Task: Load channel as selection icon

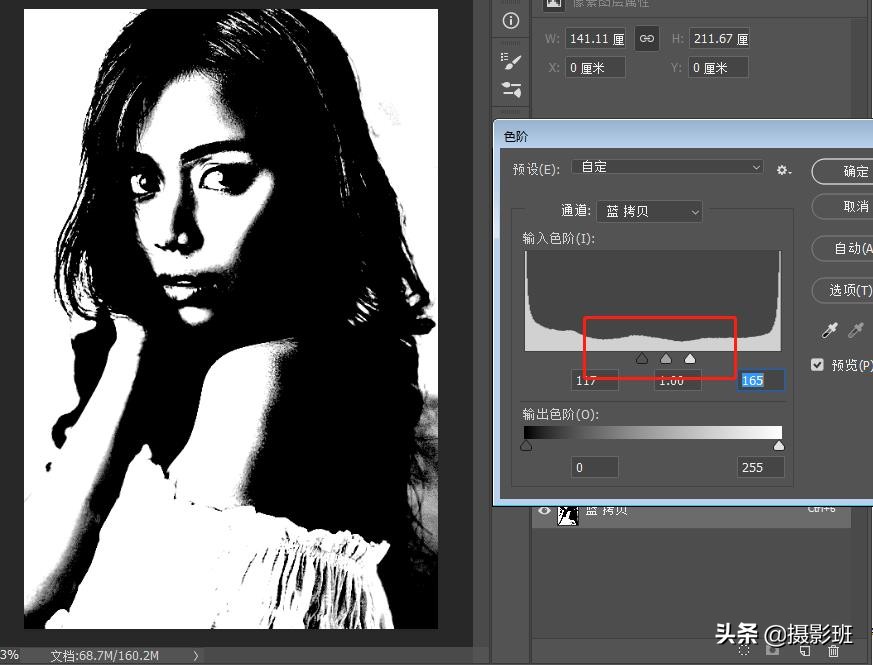Action: coord(744,651)
